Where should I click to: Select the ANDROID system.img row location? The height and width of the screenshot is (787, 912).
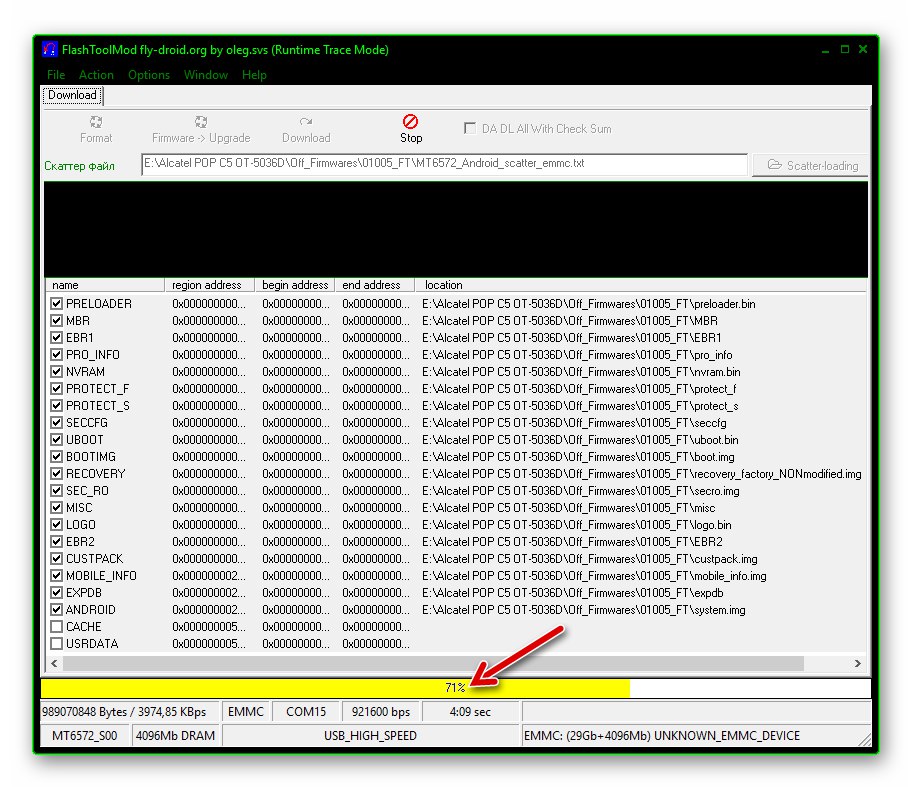click(x=584, y=610)
